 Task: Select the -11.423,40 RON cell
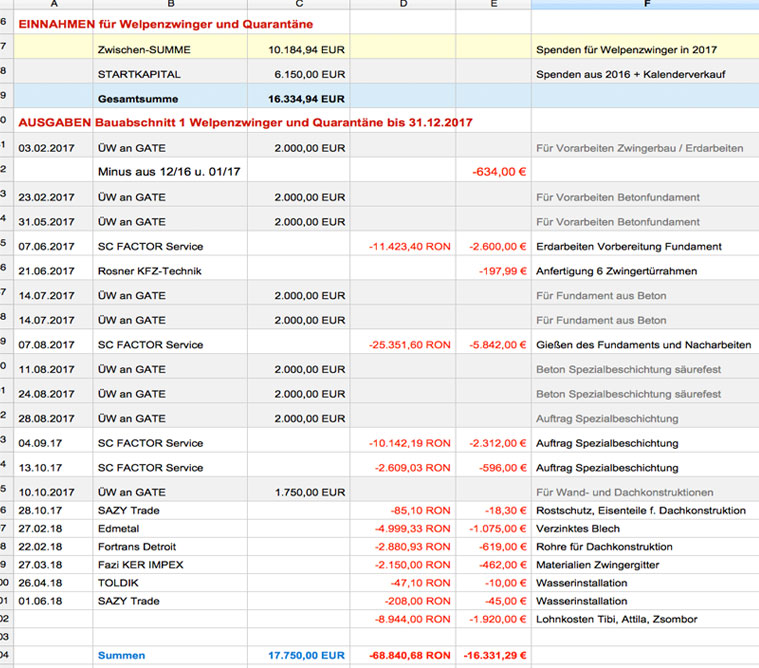403,243
